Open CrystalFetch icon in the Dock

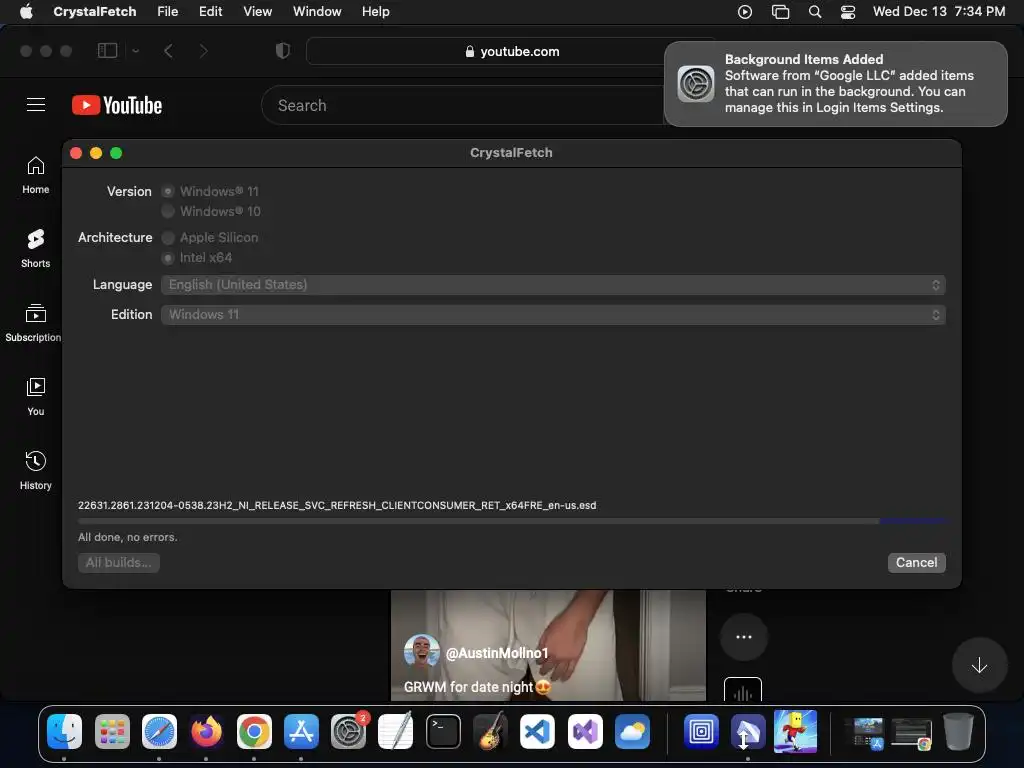pos(748,731)
